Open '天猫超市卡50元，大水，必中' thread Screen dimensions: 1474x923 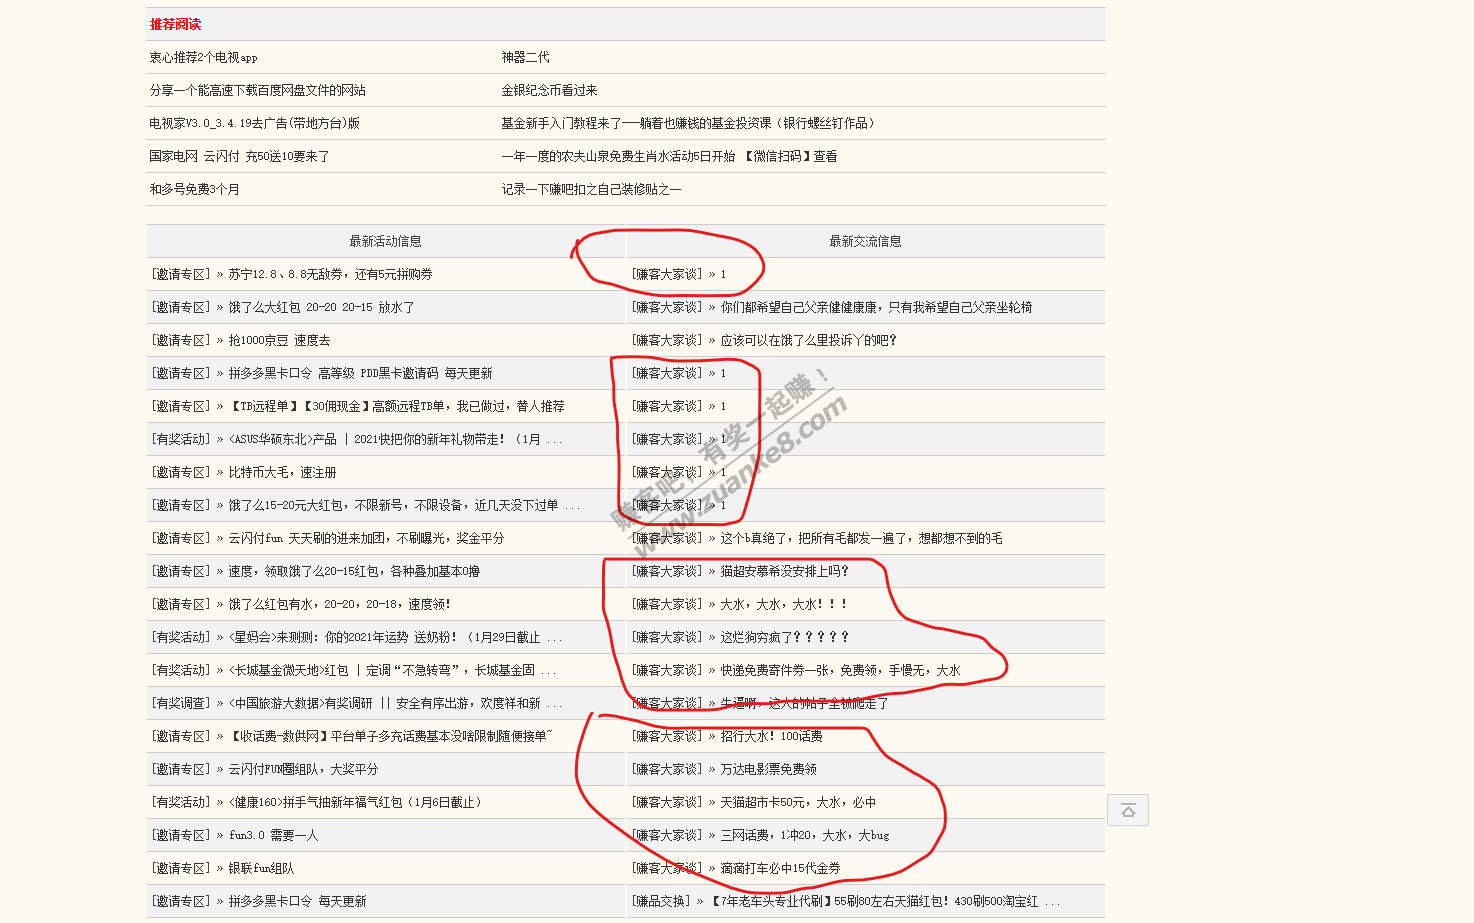tap(799, 802)
